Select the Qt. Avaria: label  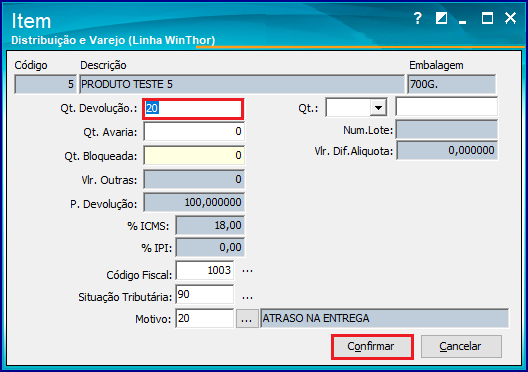point(110,132)
